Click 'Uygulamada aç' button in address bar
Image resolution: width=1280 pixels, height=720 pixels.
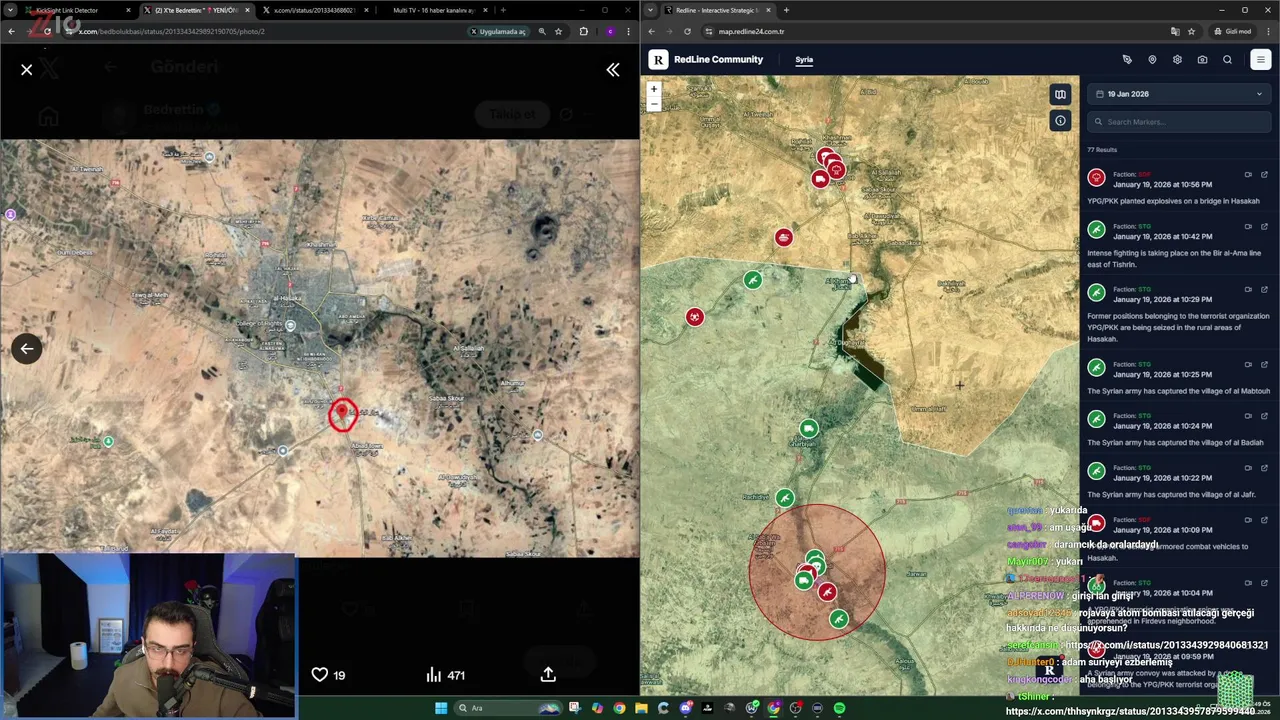coord(499,31)
